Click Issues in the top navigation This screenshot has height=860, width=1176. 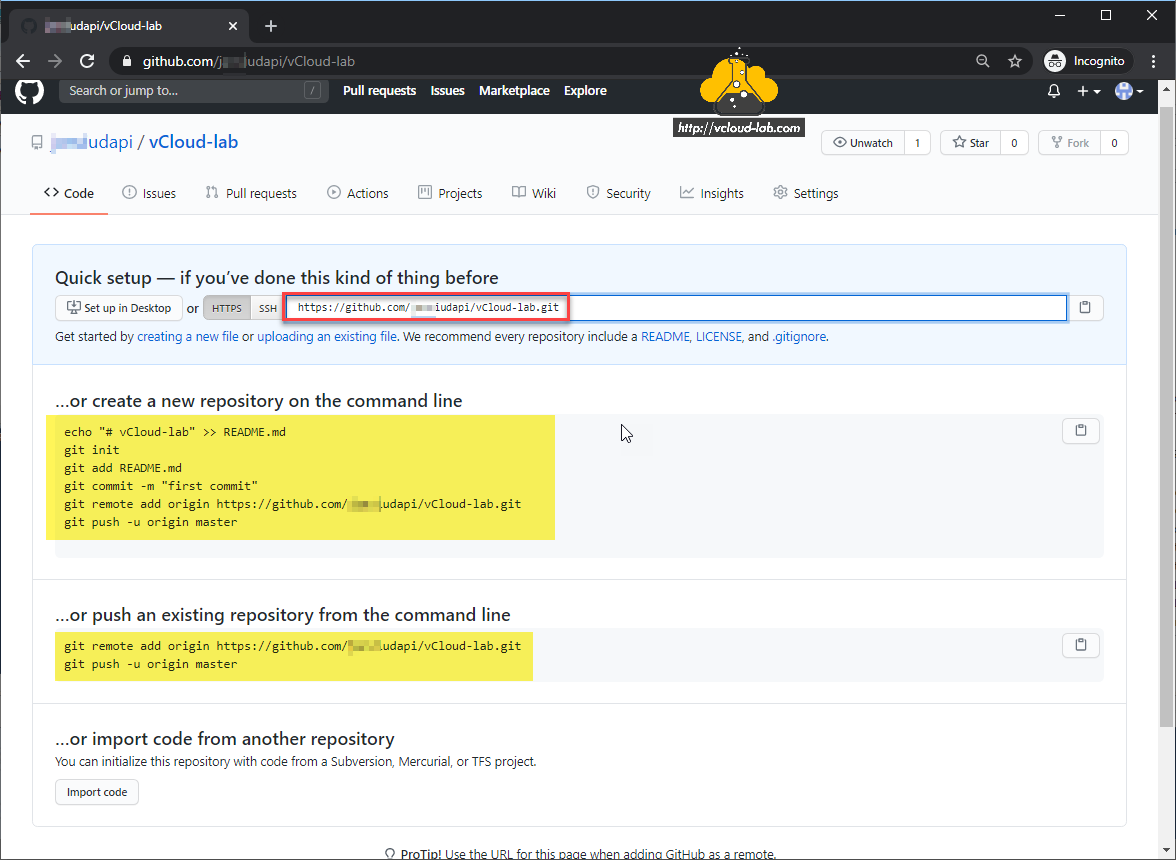pos(448,91)
